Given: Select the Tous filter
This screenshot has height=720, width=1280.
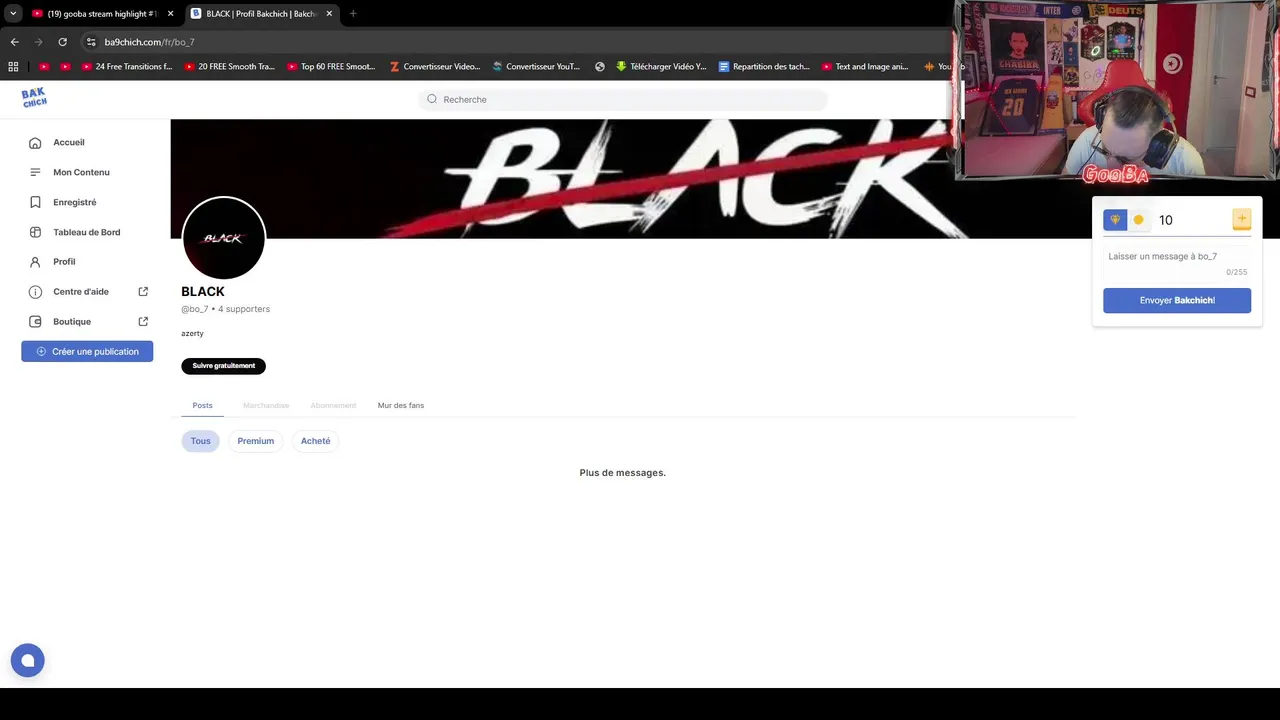Looking at the screenshot, I should [200, 441].
